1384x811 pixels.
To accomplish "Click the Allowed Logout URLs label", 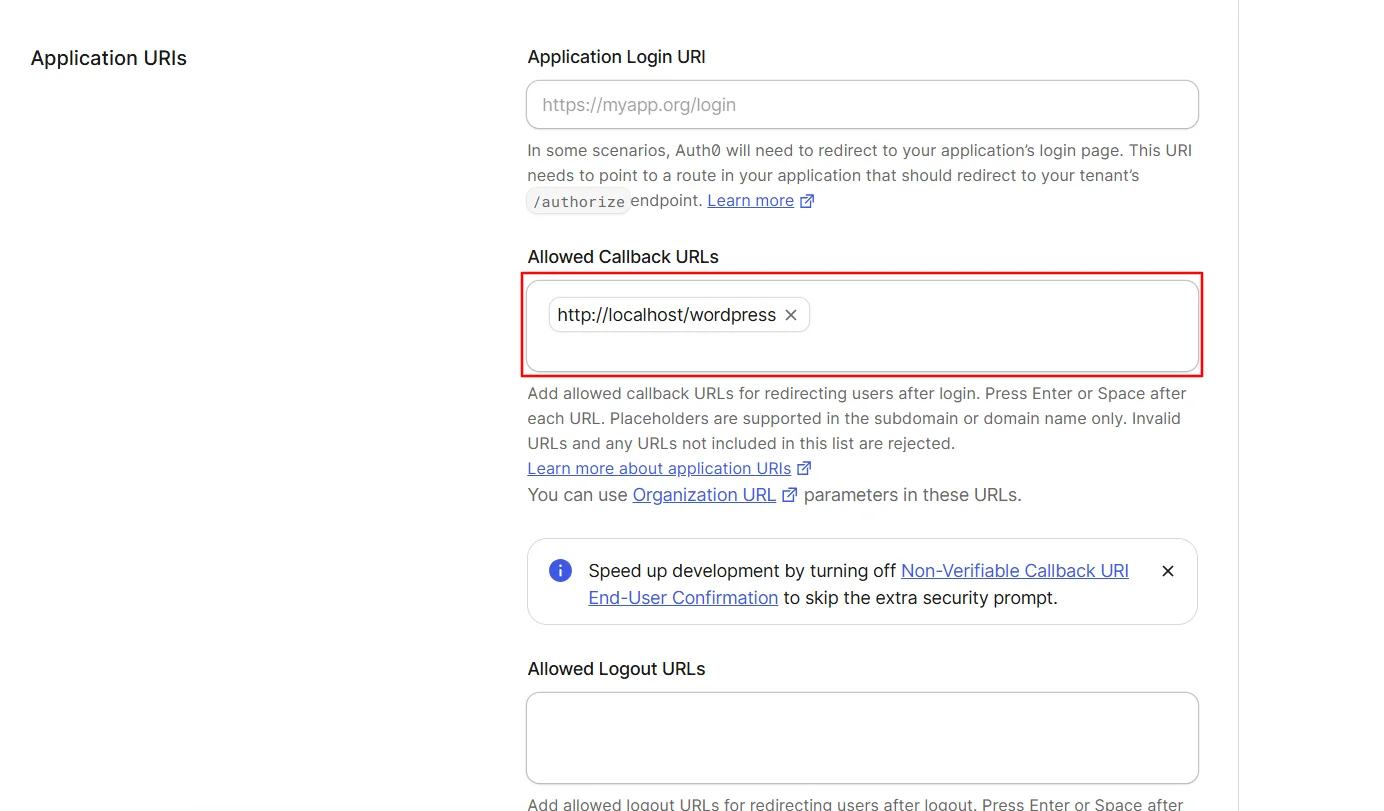I will (x=616, y=669).
